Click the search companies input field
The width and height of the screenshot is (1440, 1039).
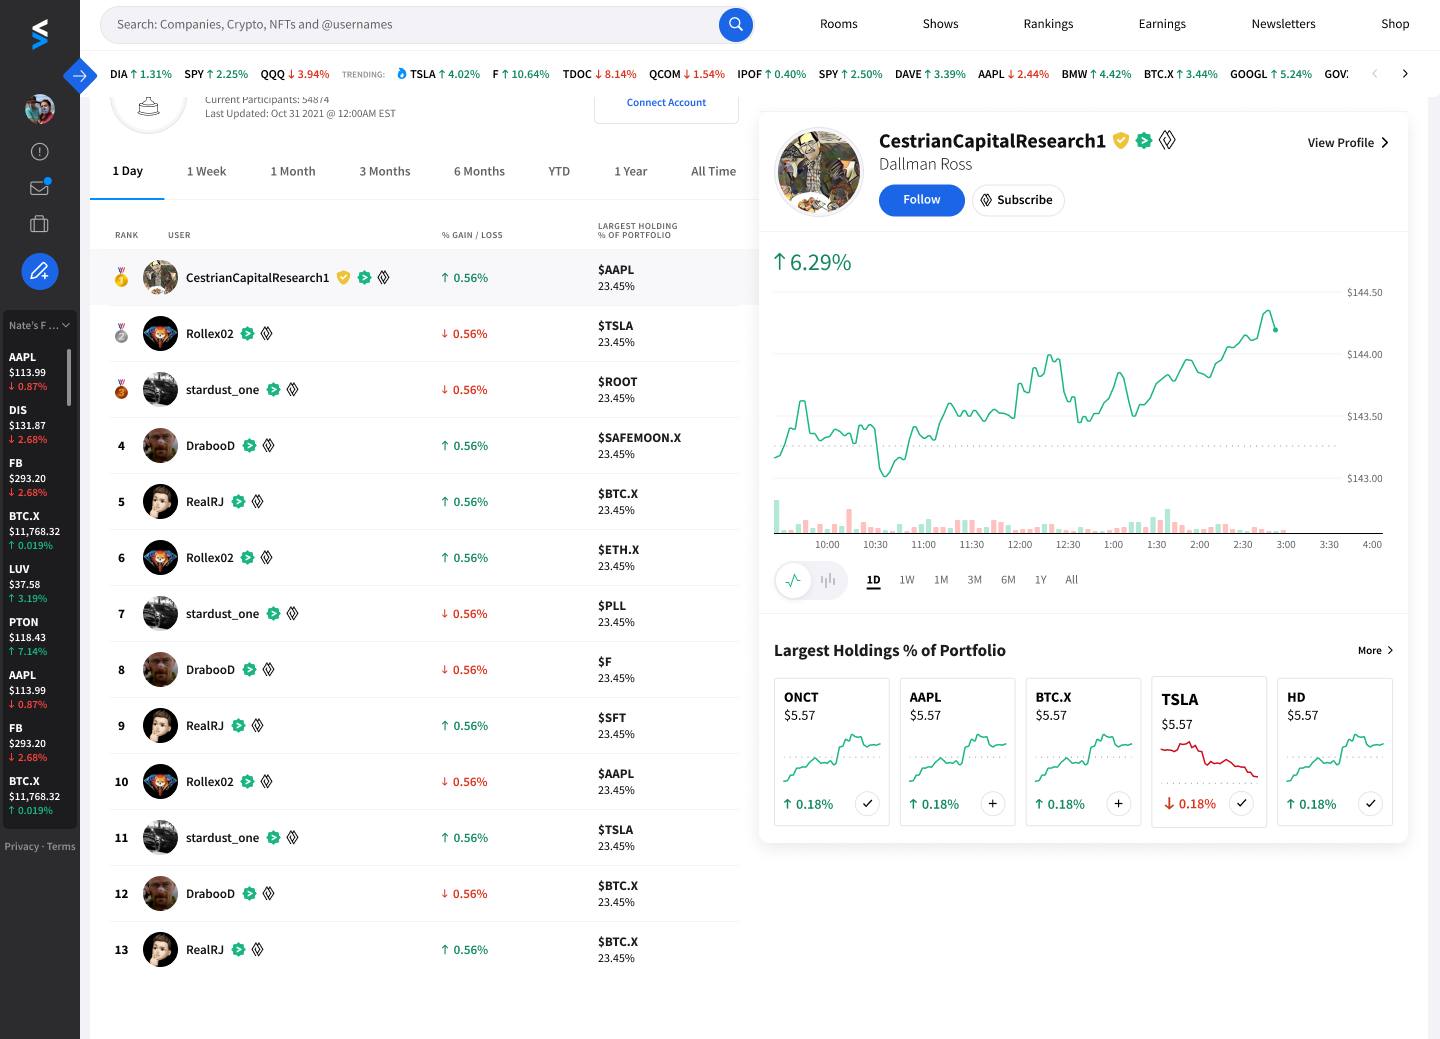pyautogui.click(x=400, y=24)
